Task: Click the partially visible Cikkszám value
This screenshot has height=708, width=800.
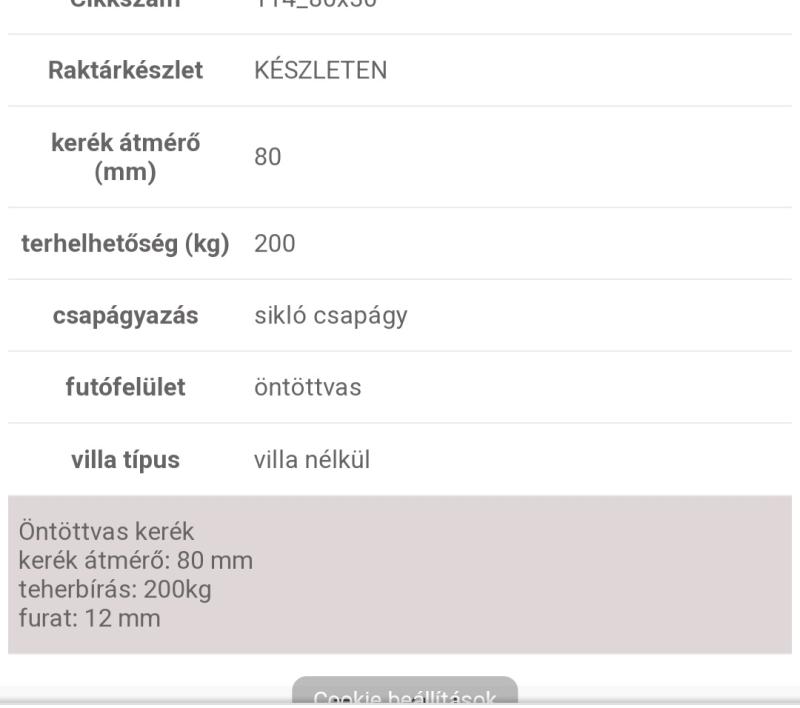Action: point(315,4)
